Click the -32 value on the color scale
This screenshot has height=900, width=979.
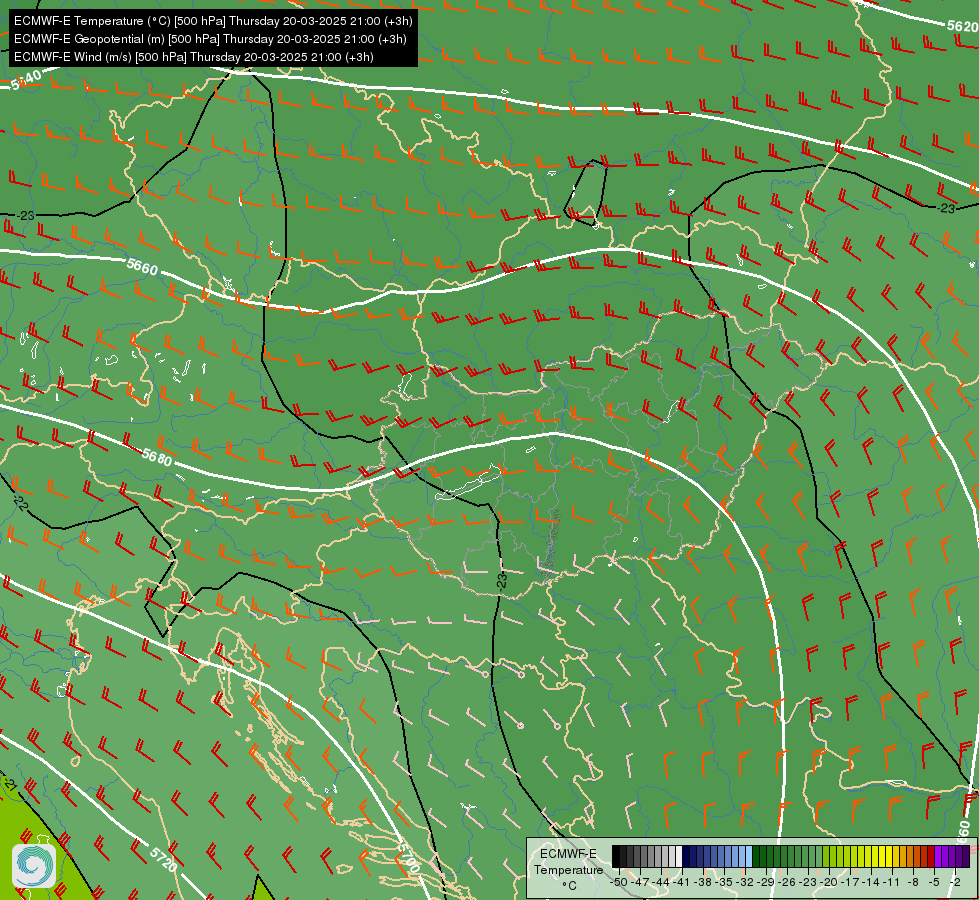coord(745,882)
